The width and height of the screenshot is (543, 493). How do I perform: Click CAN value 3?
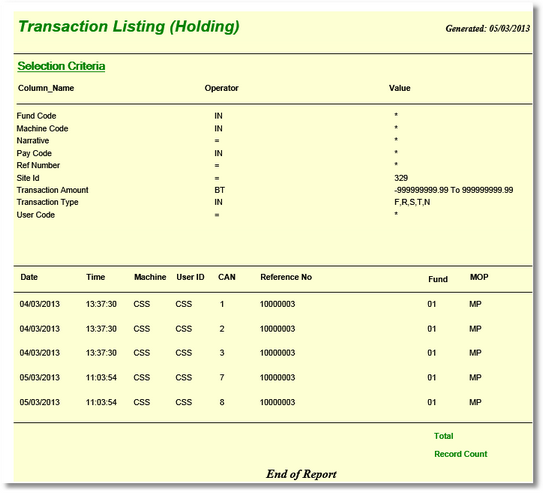coord(222,353)
